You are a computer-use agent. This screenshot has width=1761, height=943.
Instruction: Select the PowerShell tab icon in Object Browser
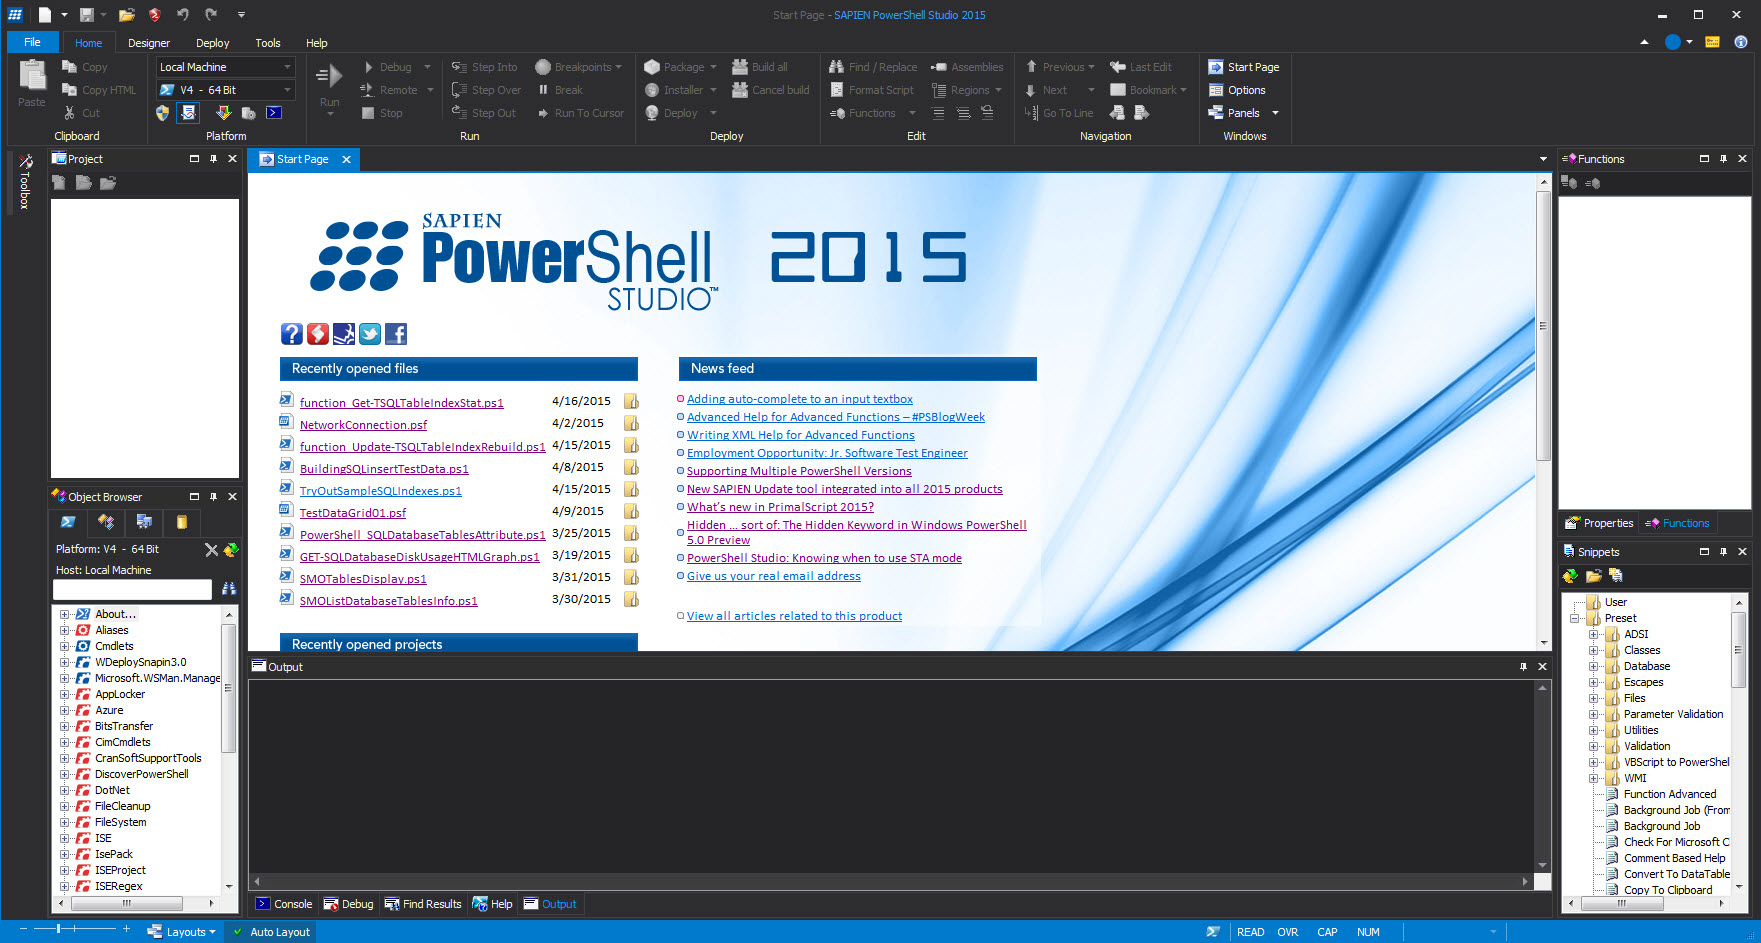(68, 522)
